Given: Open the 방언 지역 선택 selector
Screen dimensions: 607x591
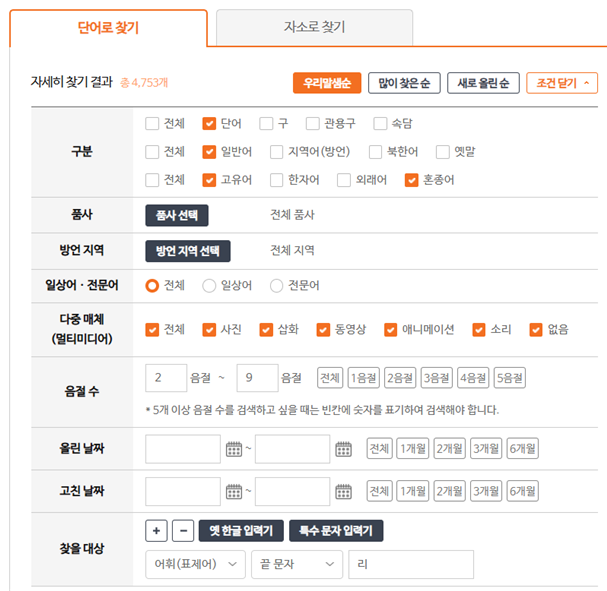Looking at the screenshot, I should point(188,251).
